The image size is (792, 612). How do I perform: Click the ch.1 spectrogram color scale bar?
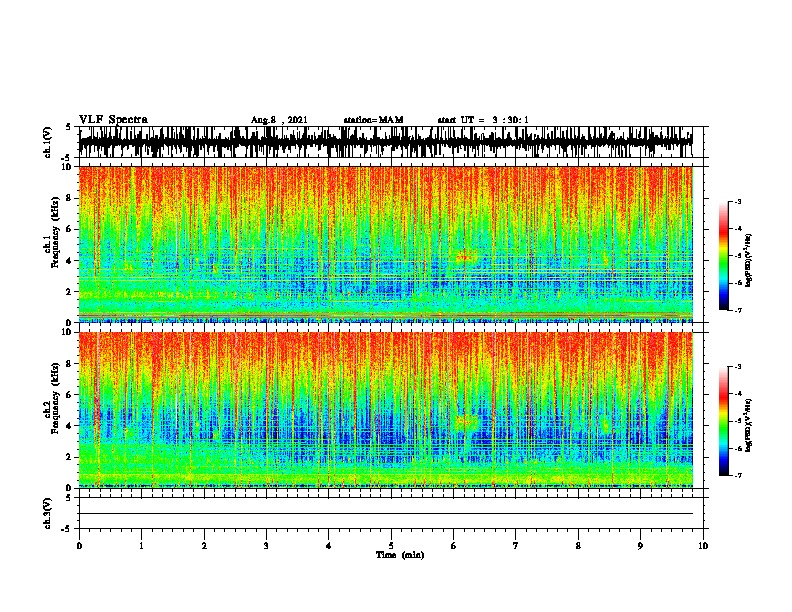click(724, 256)
